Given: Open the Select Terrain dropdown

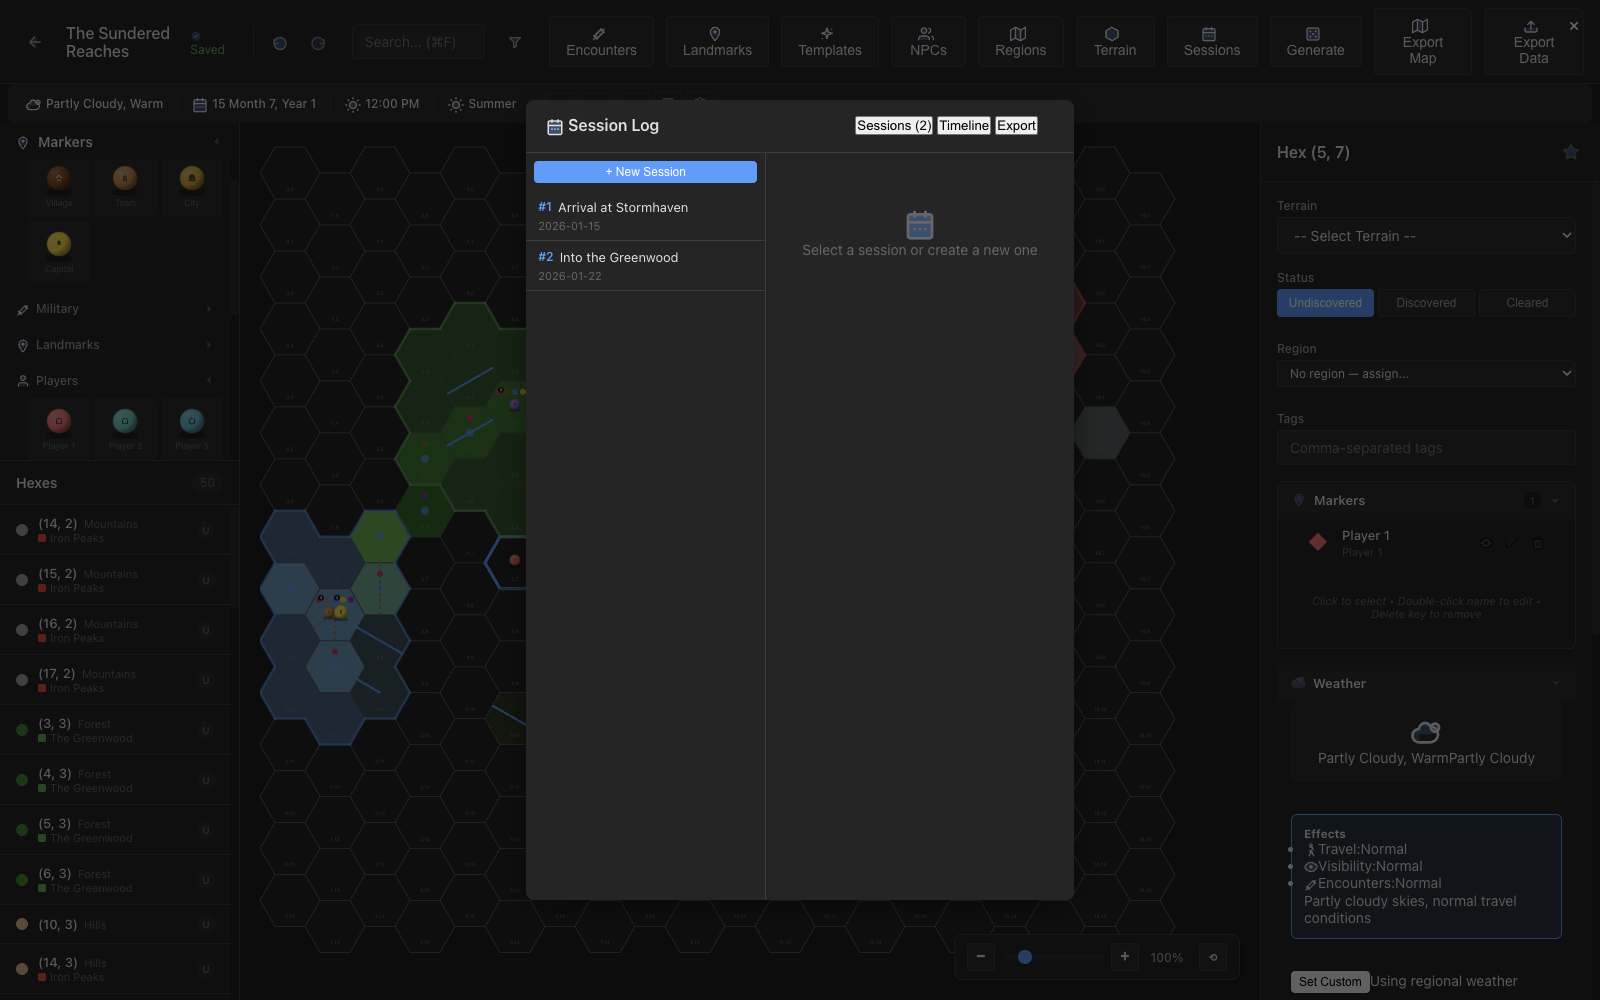Looking at the screenshot, I should click(1426, 236).
